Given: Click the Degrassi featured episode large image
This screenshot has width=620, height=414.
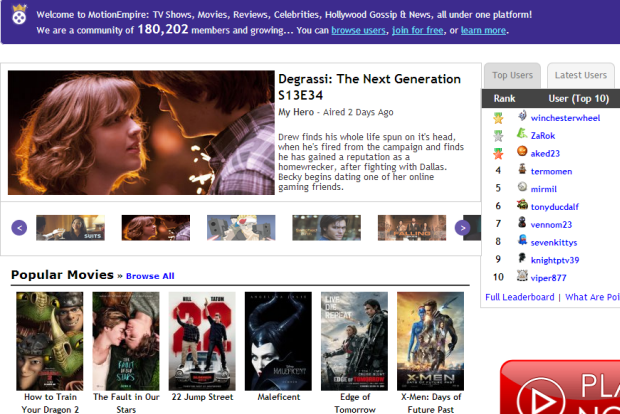Looking at the screenshot, I should pos(141,132).
